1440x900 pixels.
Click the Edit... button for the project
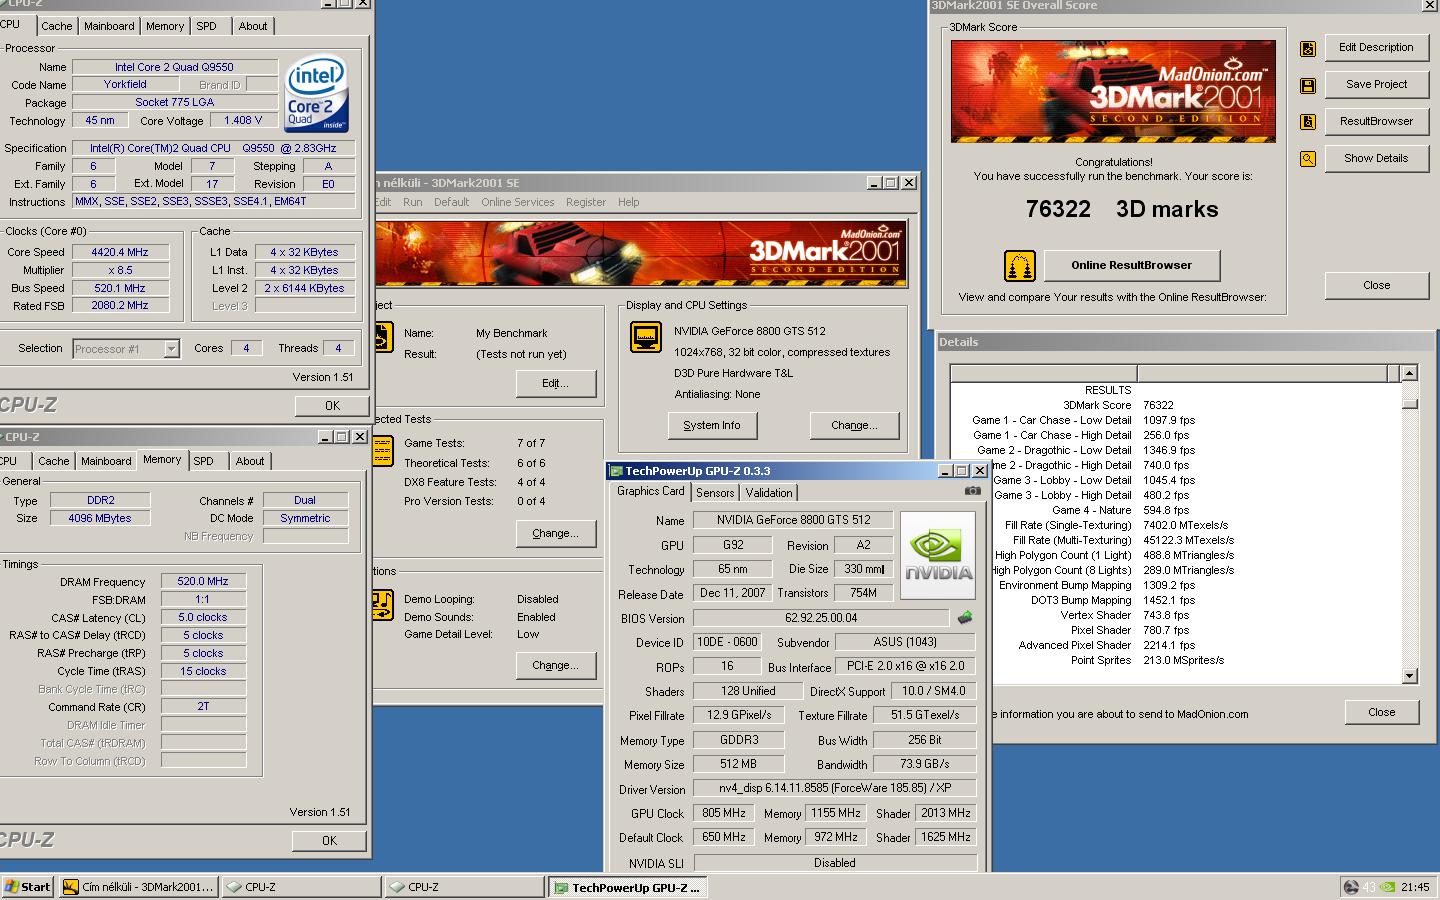pyautogui.click(x=555, y=383)
